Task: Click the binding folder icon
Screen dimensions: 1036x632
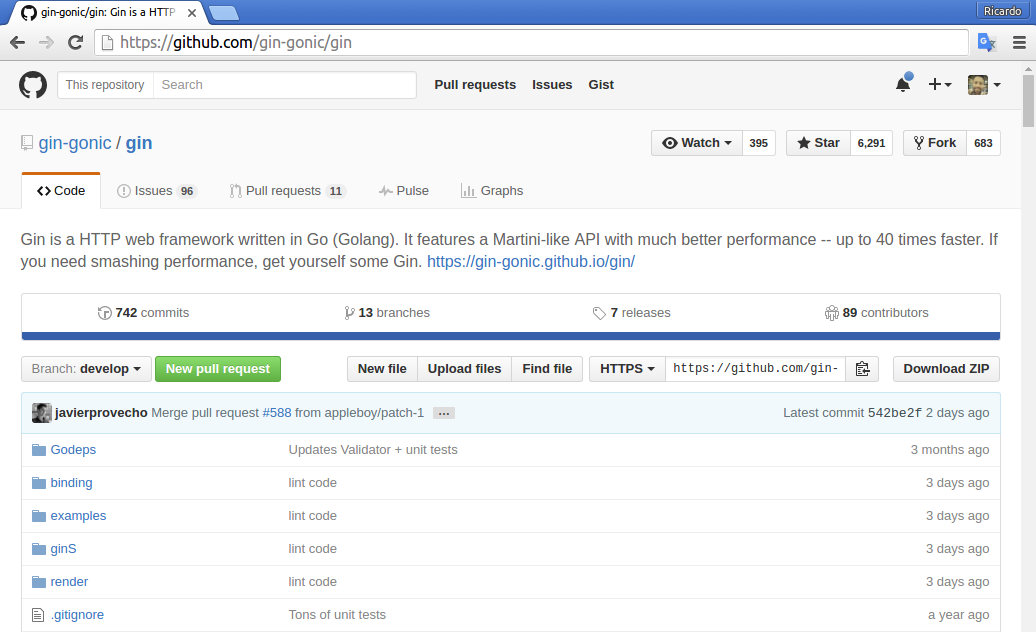Action: (x=39, y=483)
